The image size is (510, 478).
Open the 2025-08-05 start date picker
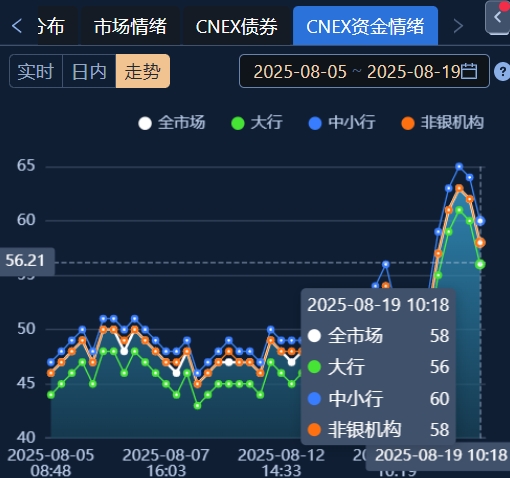pyautogui.click(x=300, y=72)
